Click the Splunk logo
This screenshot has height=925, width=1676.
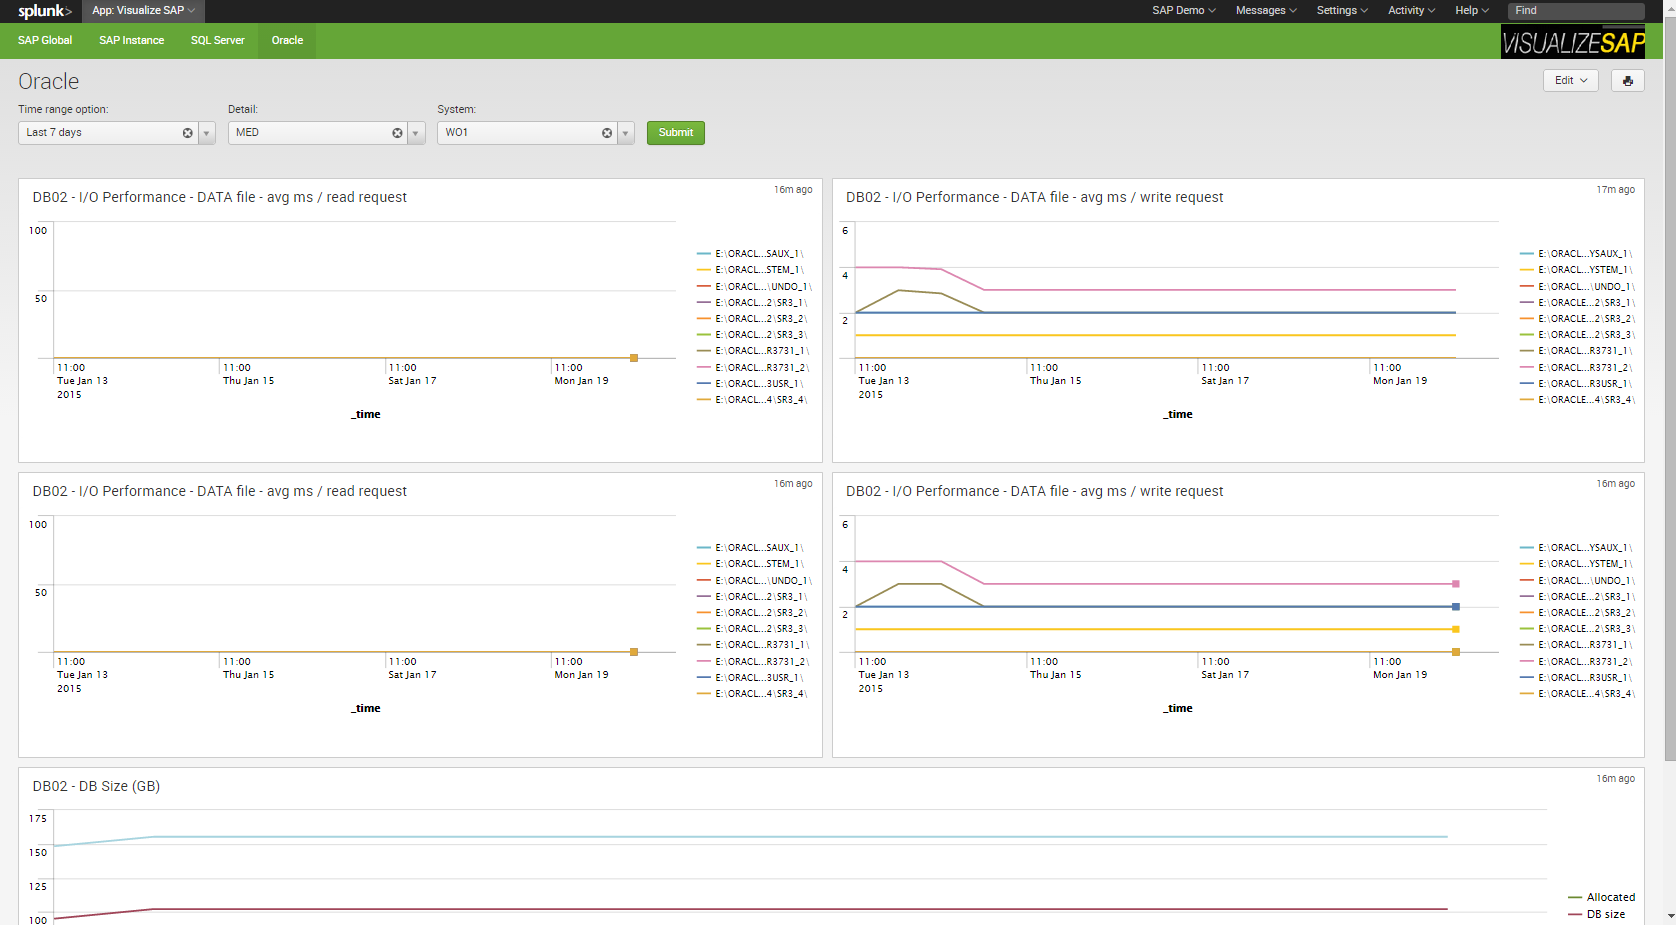[x=45, y=11]
